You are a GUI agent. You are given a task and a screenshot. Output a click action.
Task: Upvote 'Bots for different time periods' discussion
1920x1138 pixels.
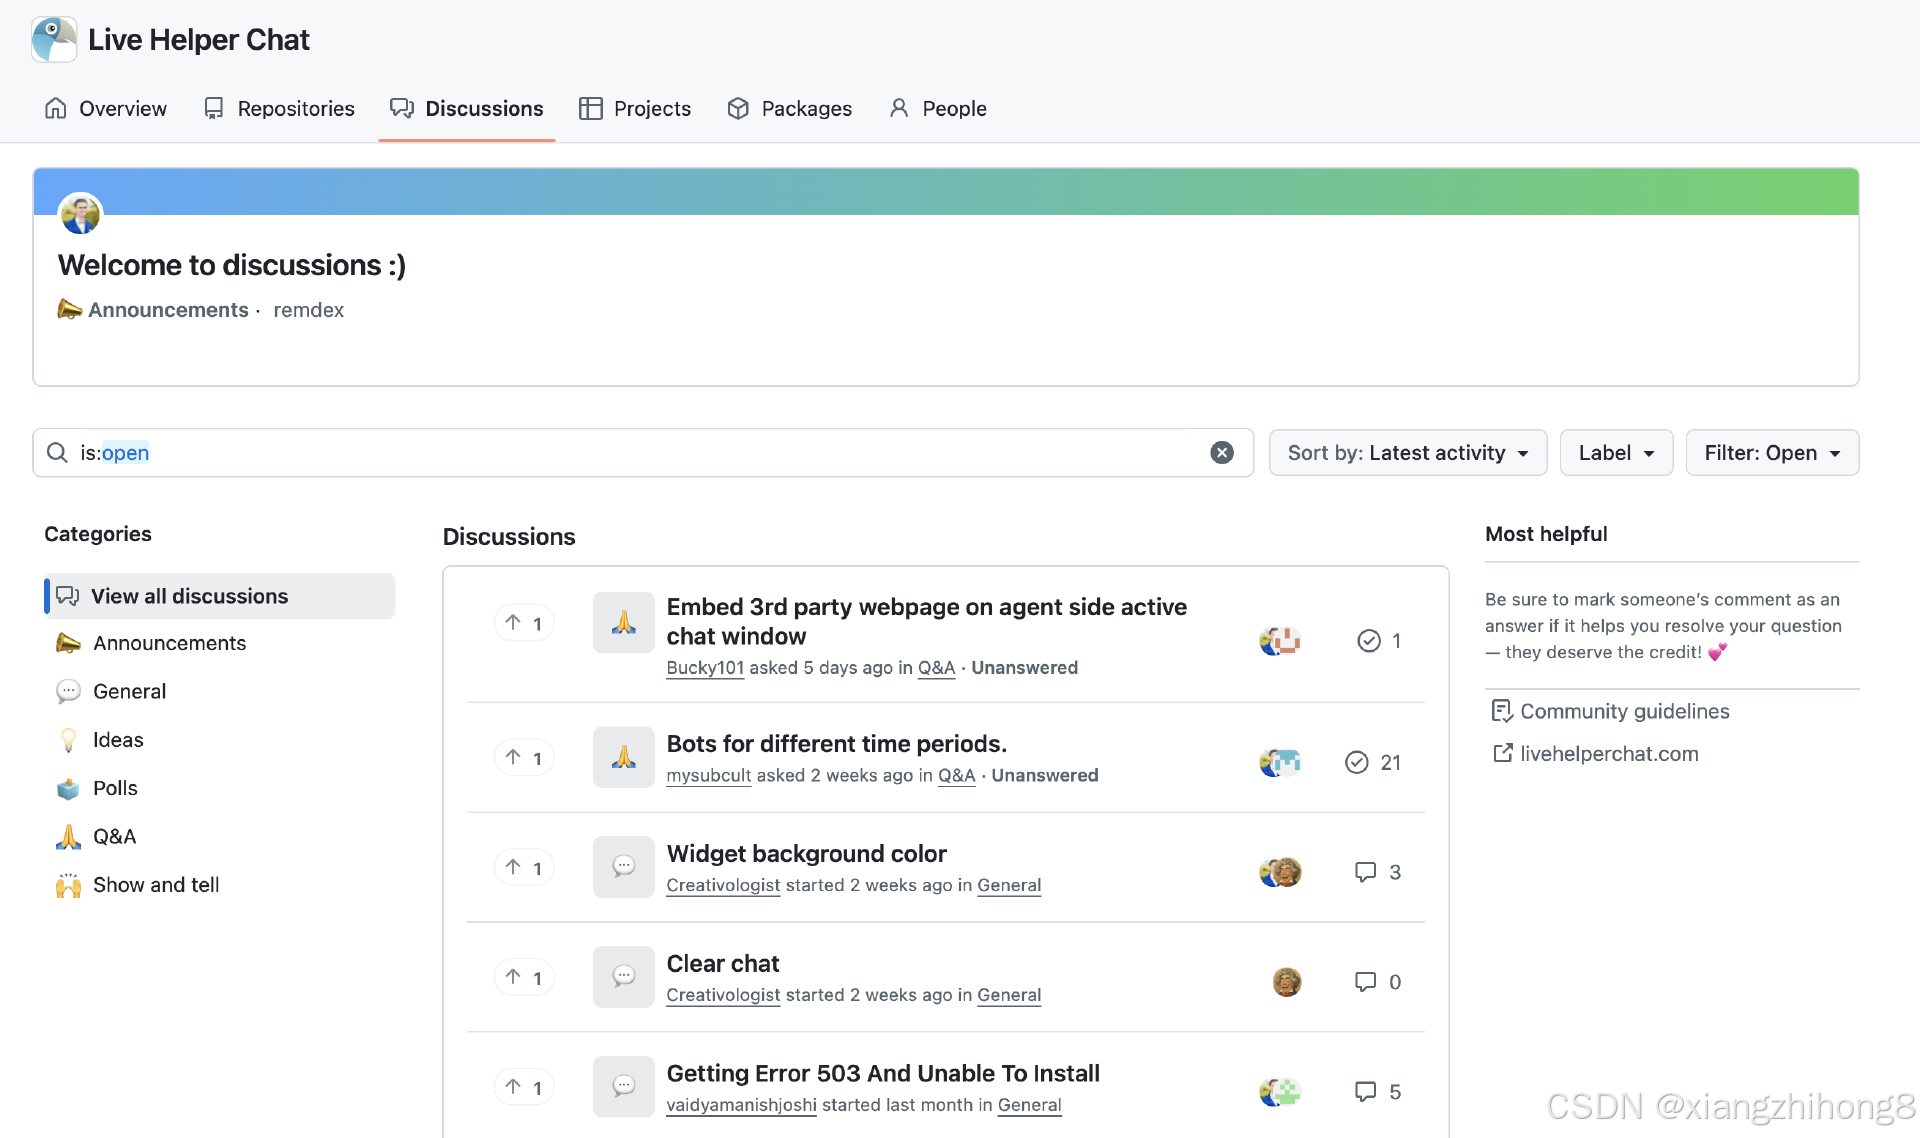point(524,758)
